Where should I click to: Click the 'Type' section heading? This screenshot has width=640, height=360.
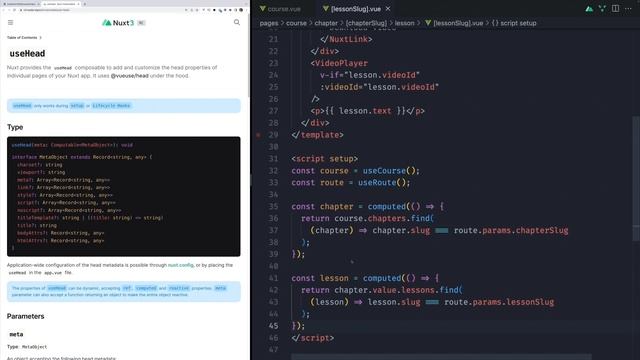[15, 127]
